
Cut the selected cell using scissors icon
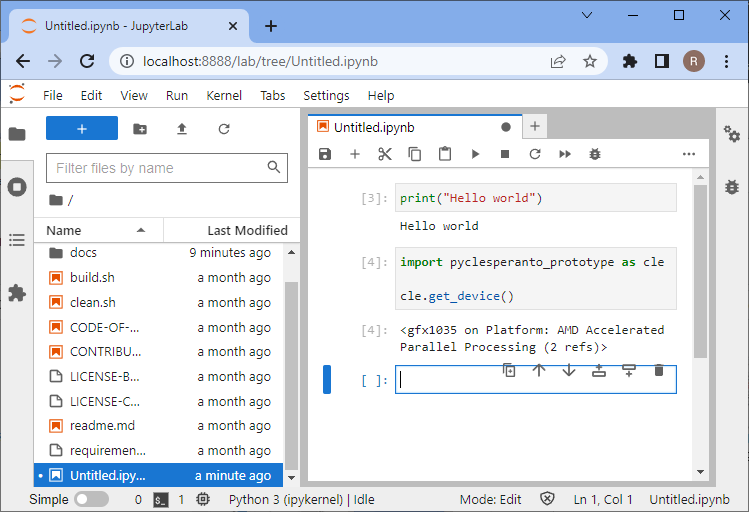(384, 154)
